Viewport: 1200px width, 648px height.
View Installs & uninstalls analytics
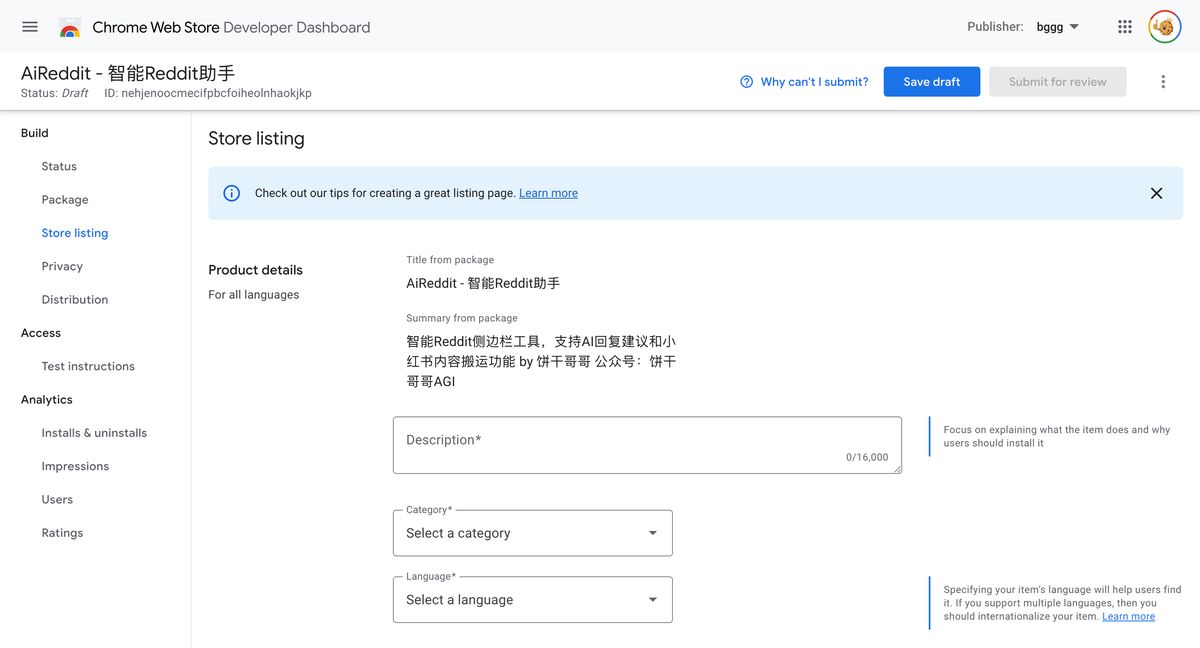(94, 433)
